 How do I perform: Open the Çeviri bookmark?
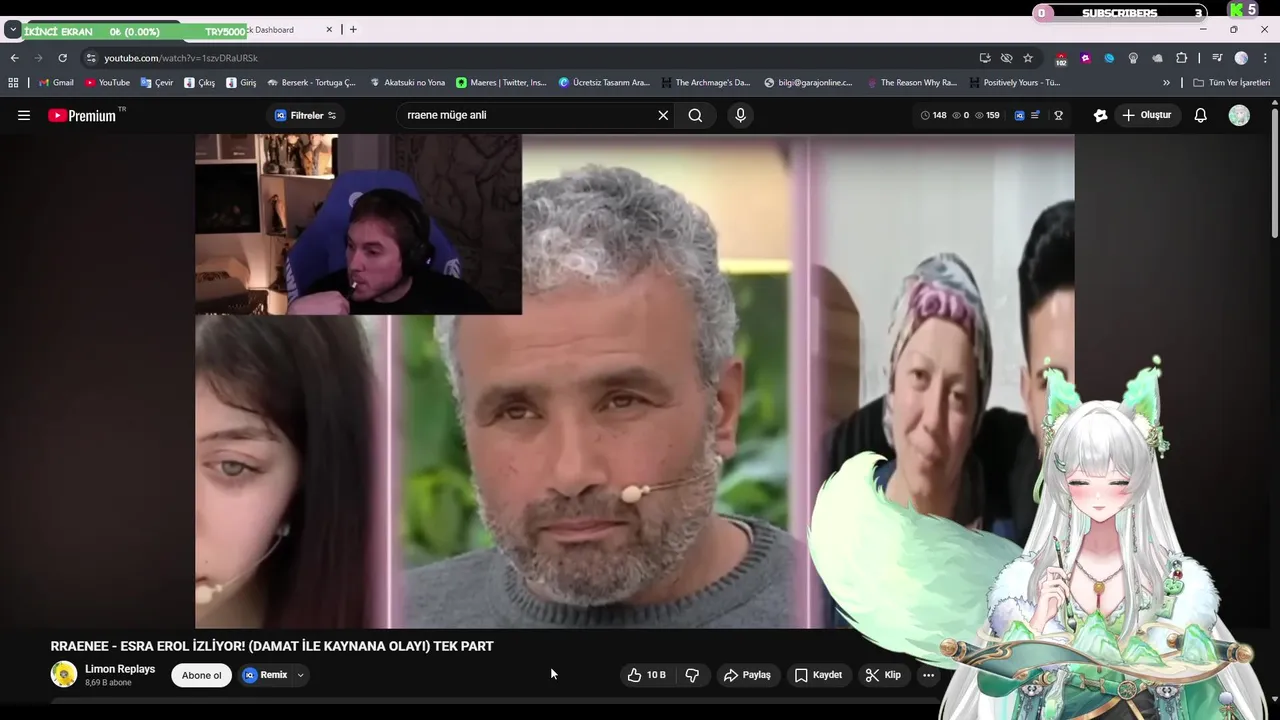tap(157, 83)
